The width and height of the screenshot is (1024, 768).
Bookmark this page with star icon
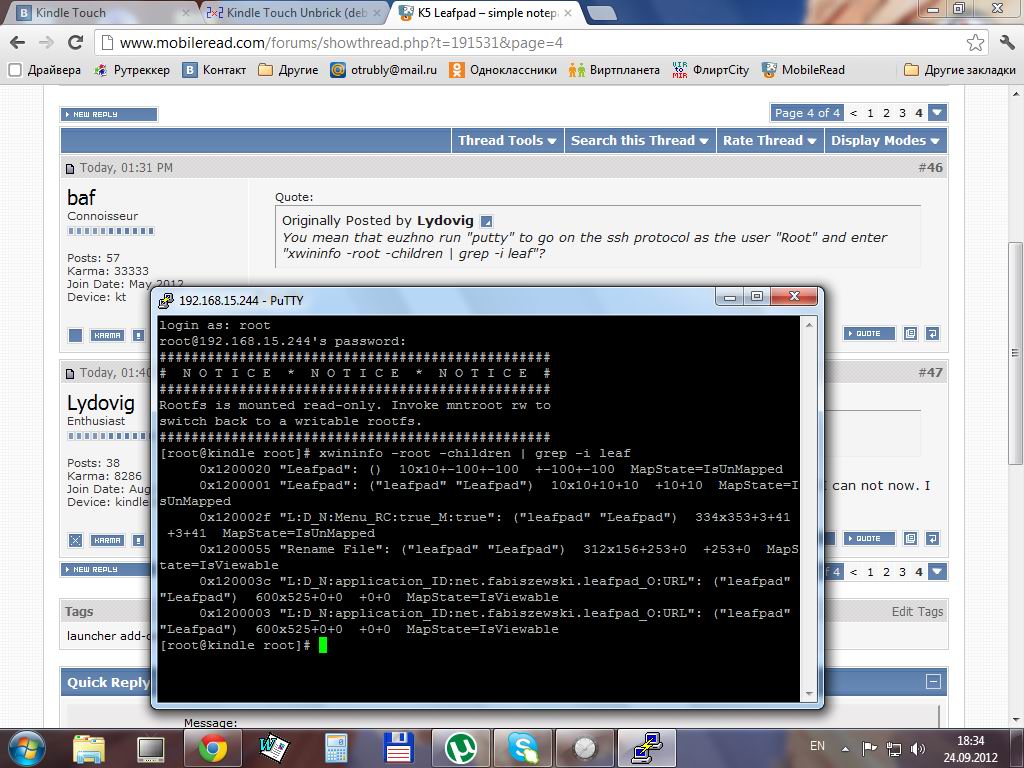[975, 43]
